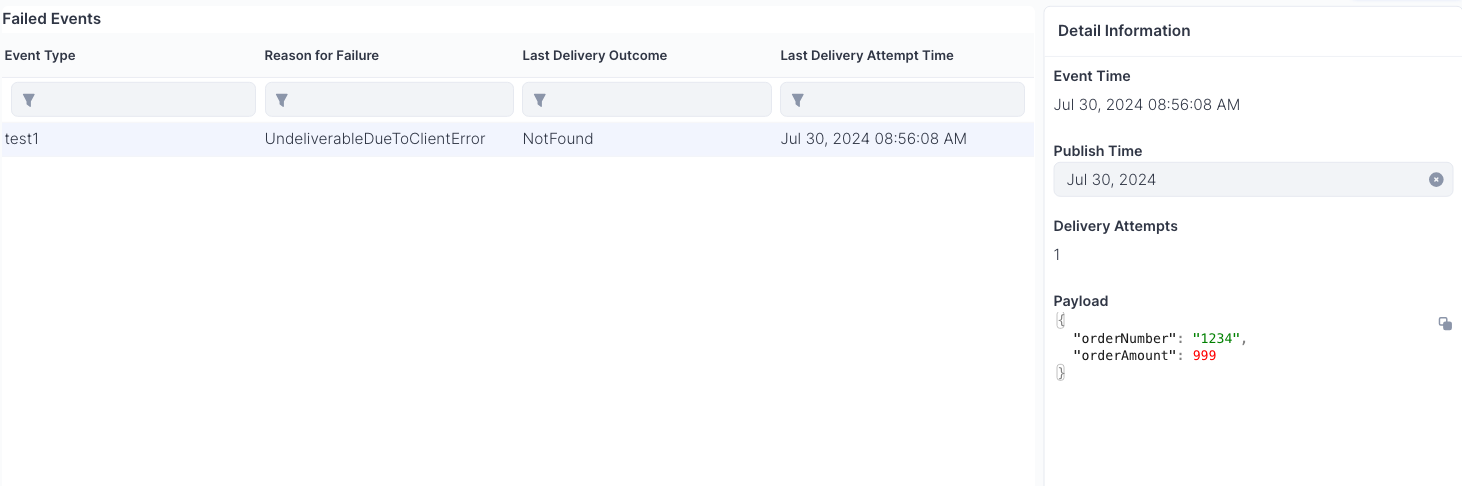Click the UndeliverableDueToClientError cell

coord(374,139)
